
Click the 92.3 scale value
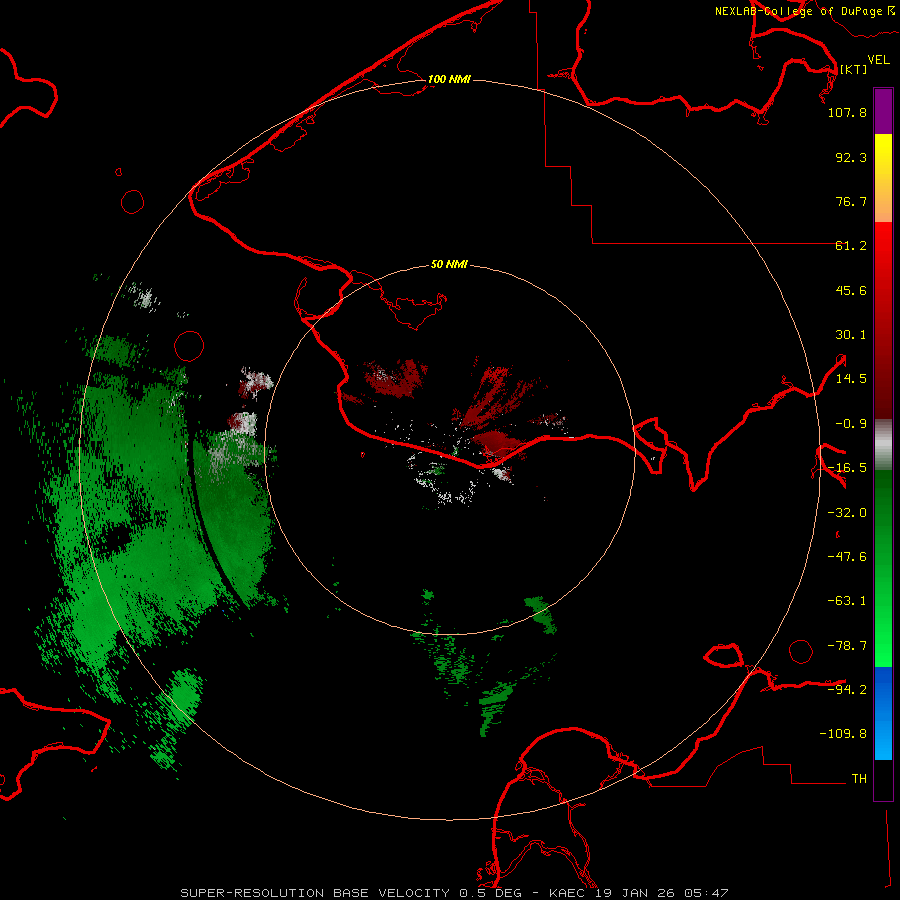click(851, 157)
